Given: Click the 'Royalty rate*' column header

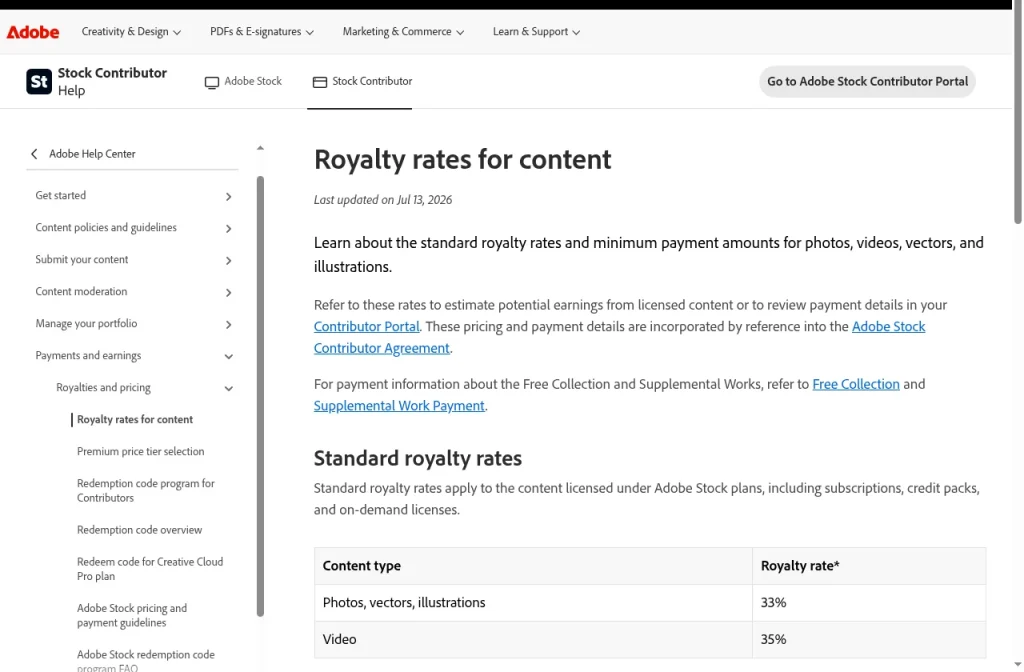Looking at the screenshot, I should click(x=869, y=566).
